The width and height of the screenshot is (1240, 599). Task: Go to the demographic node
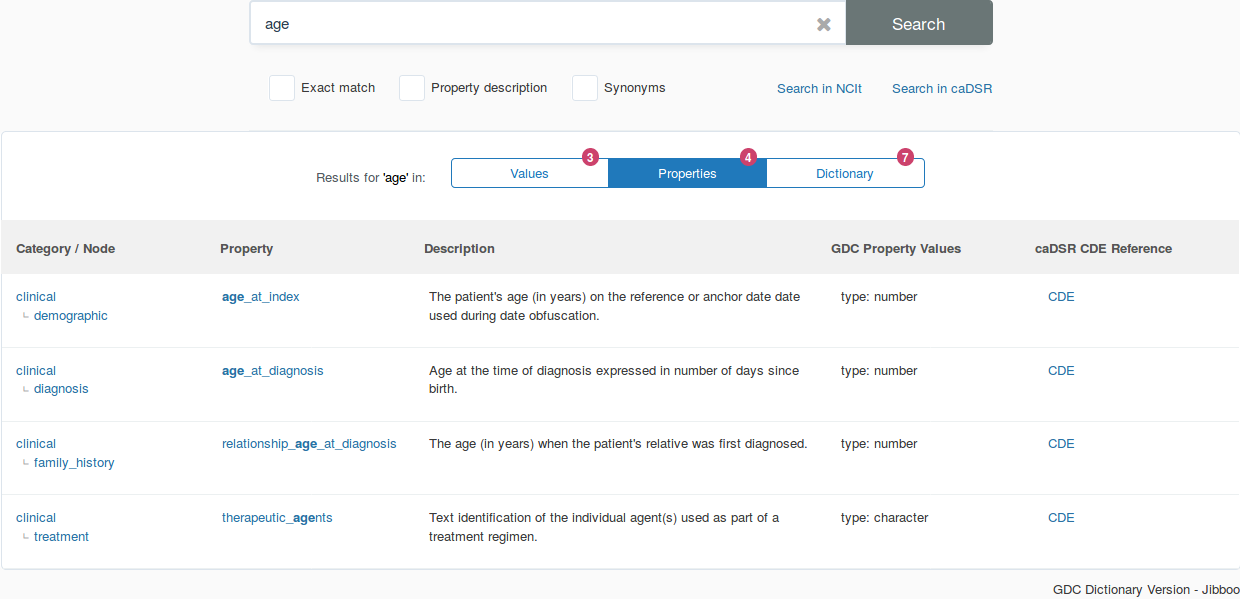click(70, 316)
